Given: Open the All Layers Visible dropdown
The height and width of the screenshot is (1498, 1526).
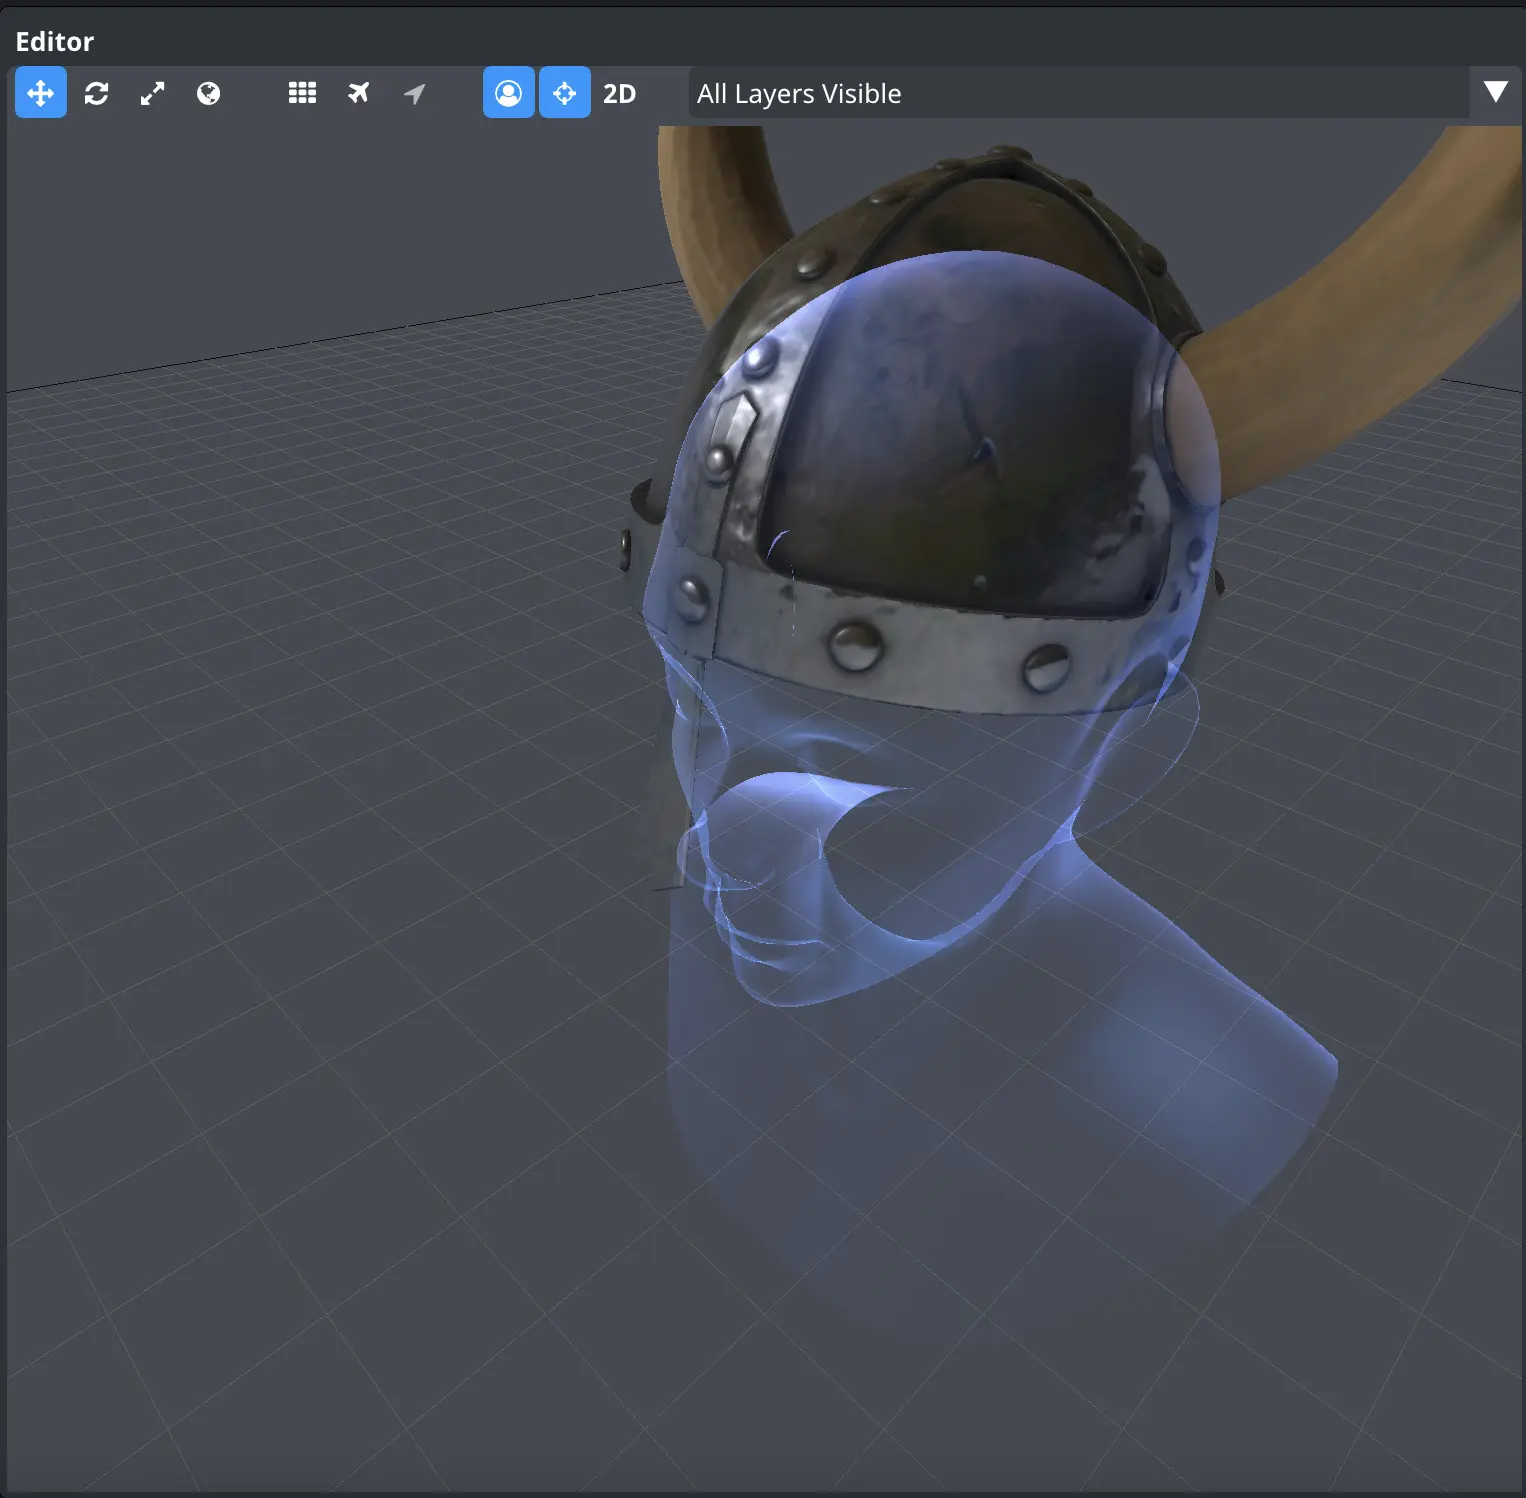Looking at the screenshot, I should (x=1079, y=93).
